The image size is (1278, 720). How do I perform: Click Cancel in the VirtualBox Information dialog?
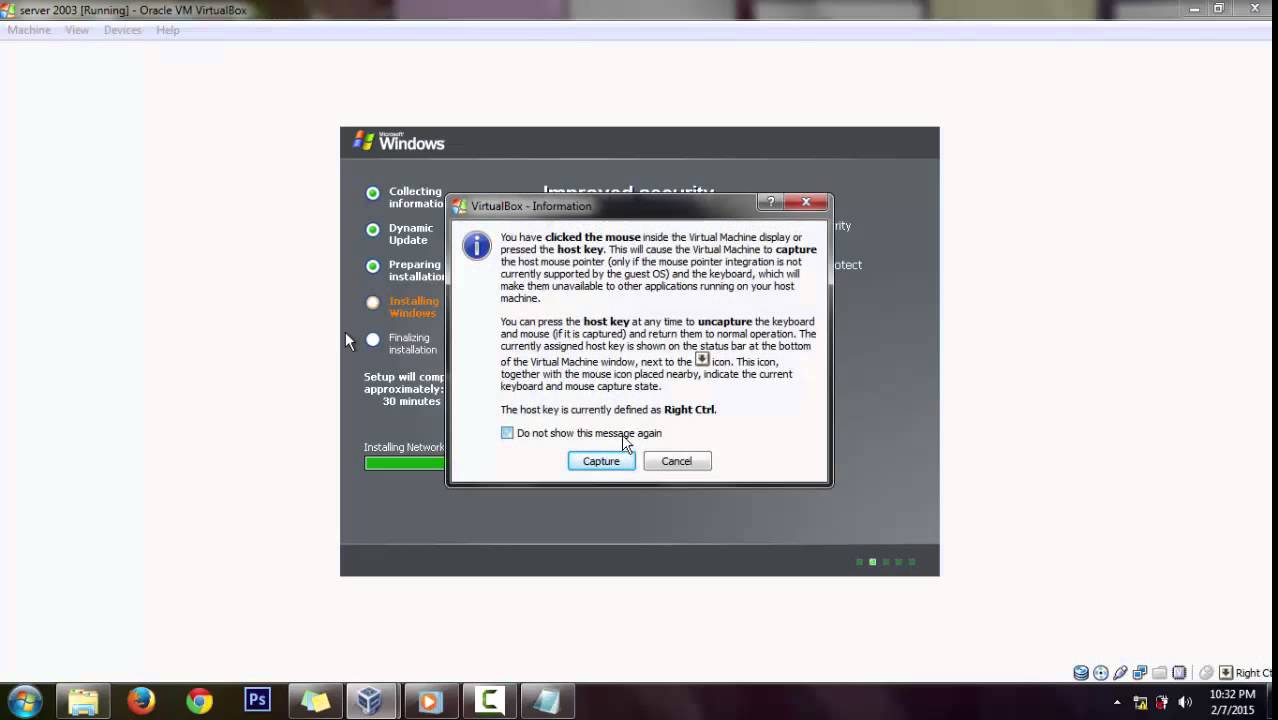(677, 461)
